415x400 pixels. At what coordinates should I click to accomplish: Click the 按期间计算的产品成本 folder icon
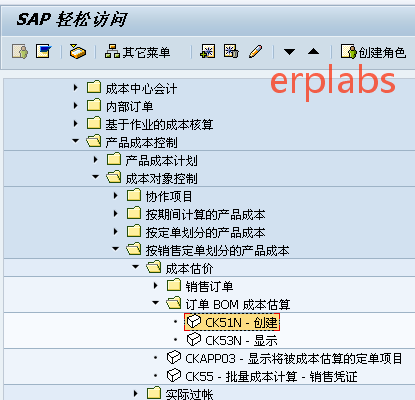[x=134, y=213]
